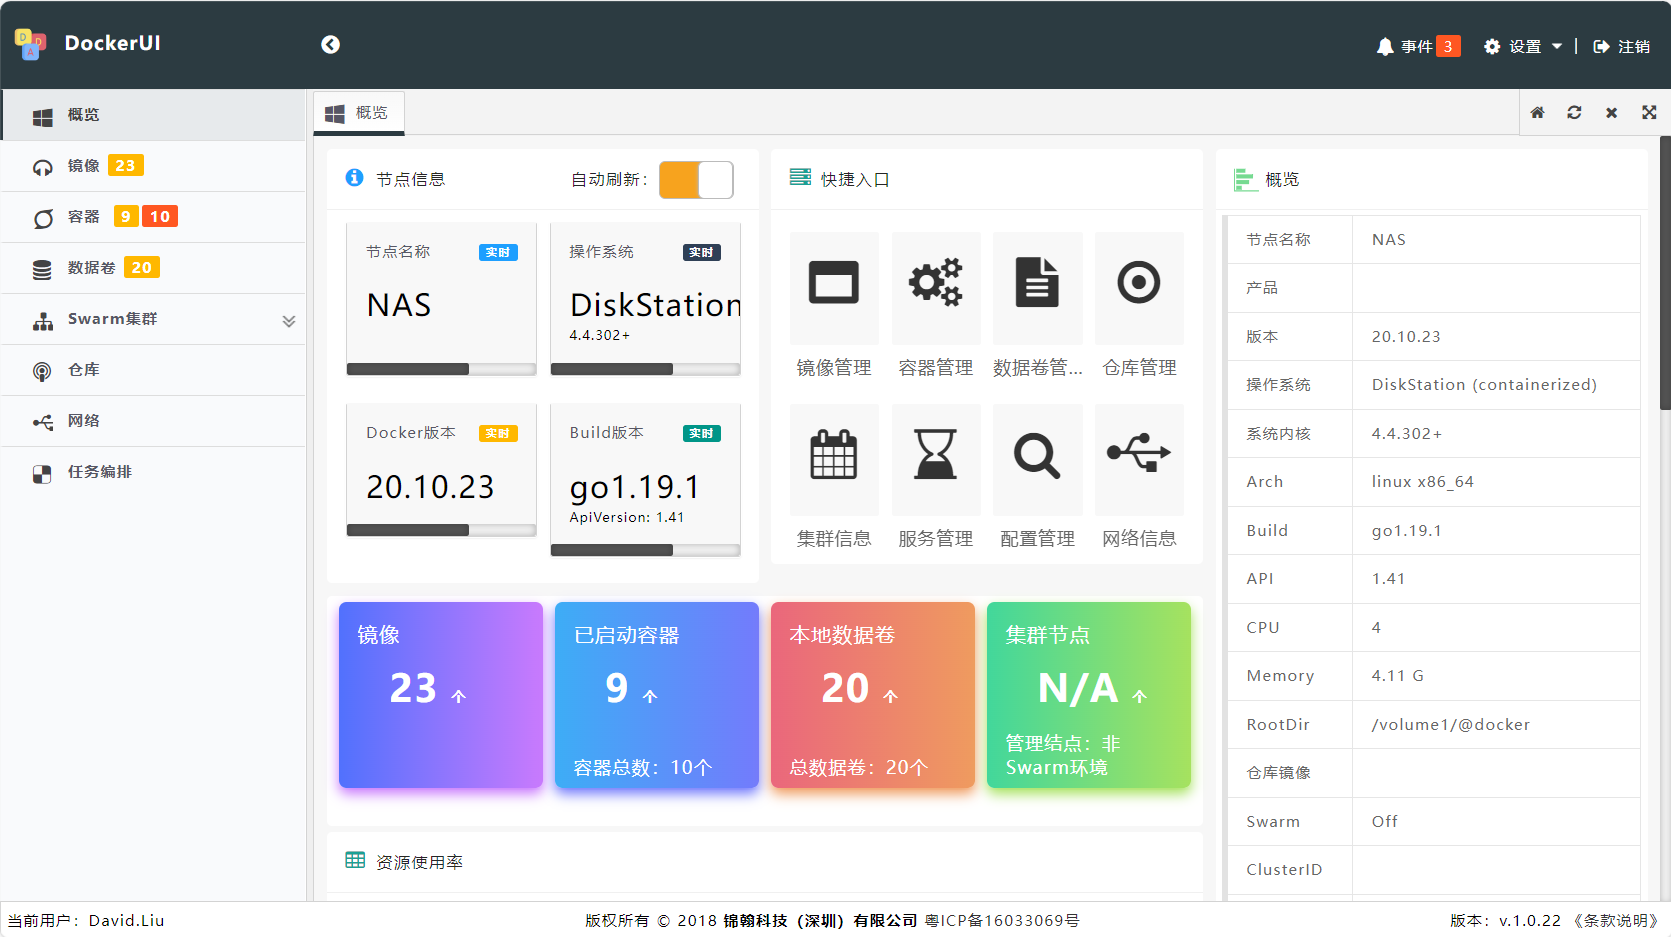Open the 设置 settings dropdown
This screenshot has height=937, width=1671.
pyautogui.click(x=1523, y=47)
